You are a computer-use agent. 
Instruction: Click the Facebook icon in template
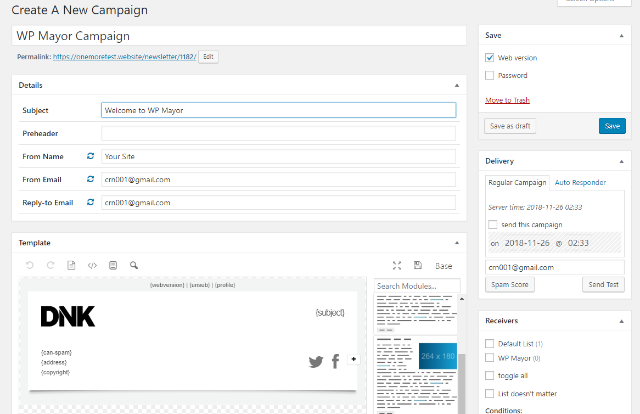point(336,361)
